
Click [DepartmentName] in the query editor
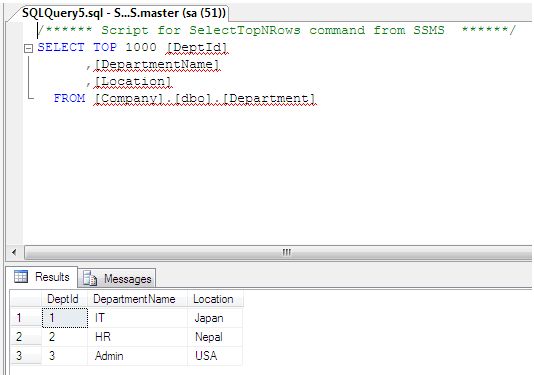coord(157,64)
